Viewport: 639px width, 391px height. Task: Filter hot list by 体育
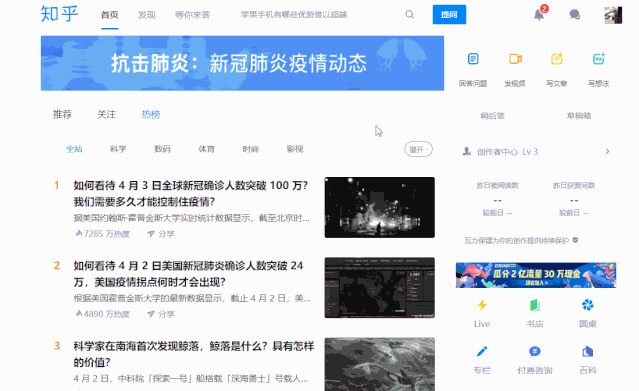point(207,149)
